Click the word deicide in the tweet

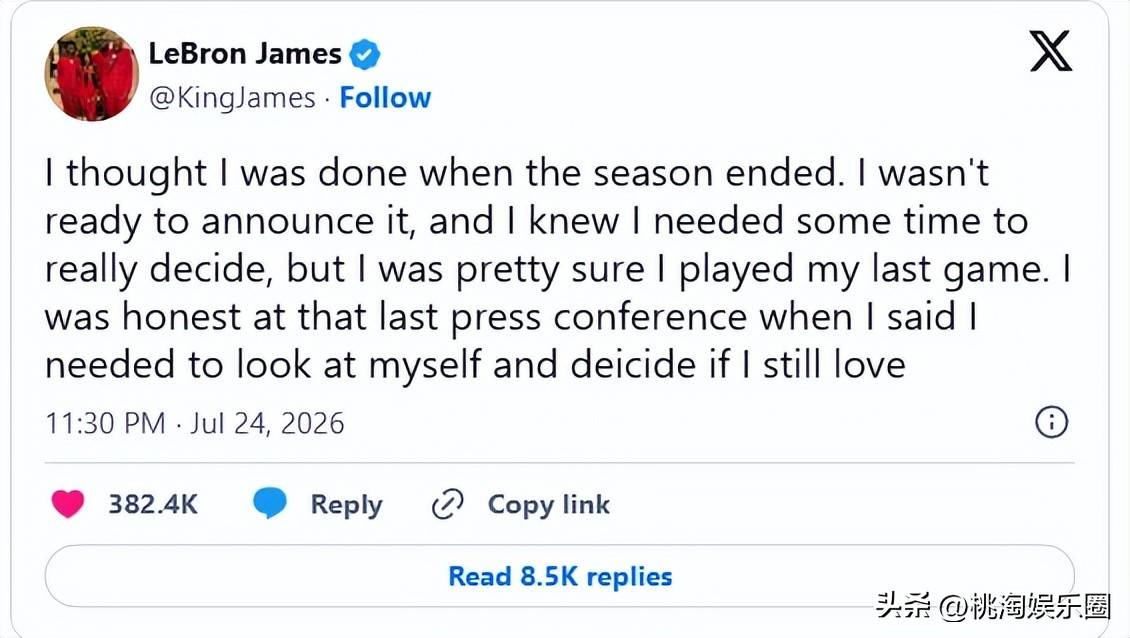pyautogui.click(x=633, y=364)
